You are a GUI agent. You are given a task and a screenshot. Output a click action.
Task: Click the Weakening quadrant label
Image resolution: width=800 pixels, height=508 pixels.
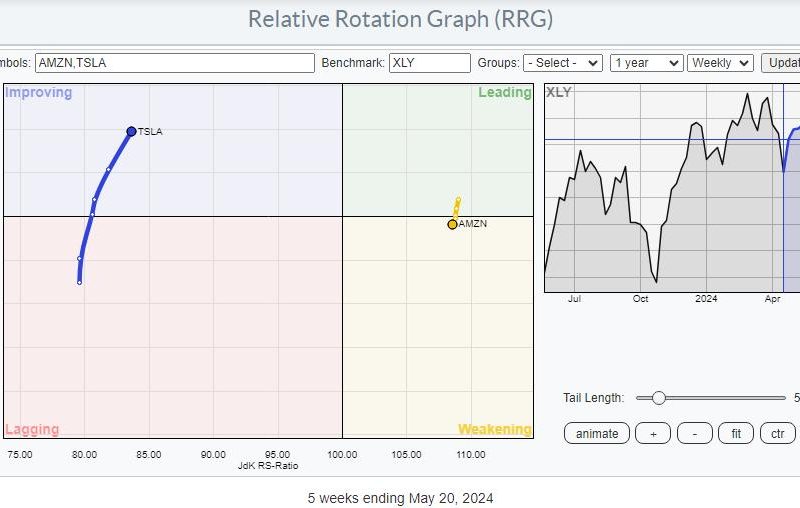494,429
